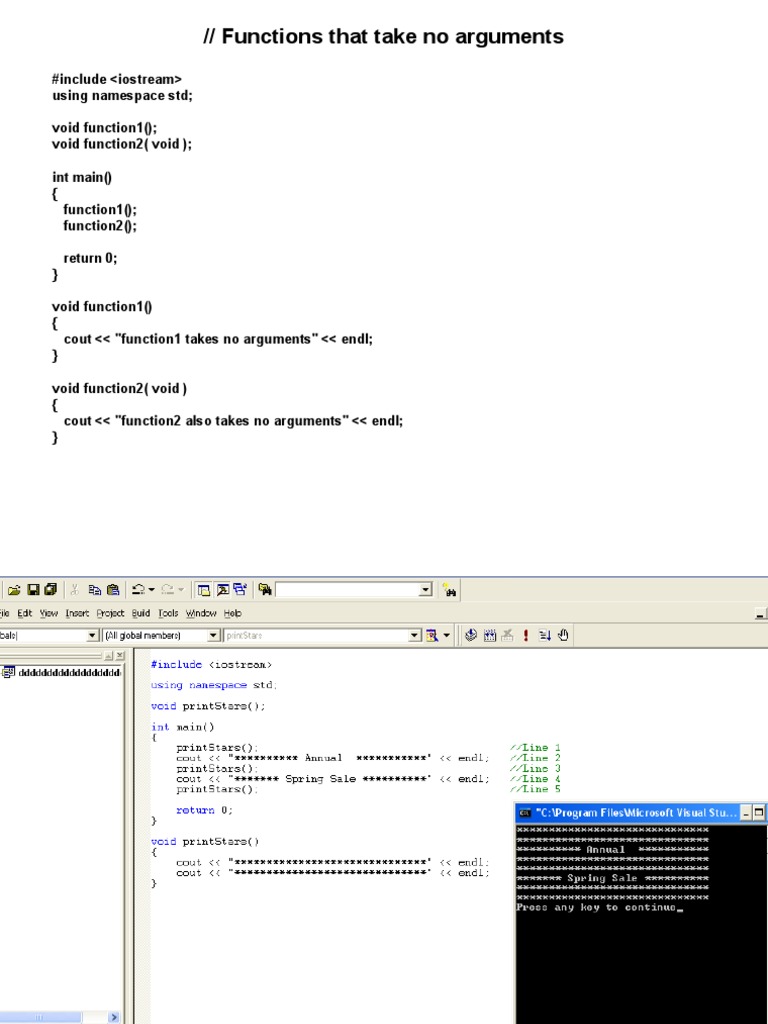
Task: Click the workspace horizontal scrollbar right arrow
Action: click(x=114, y=1017)
